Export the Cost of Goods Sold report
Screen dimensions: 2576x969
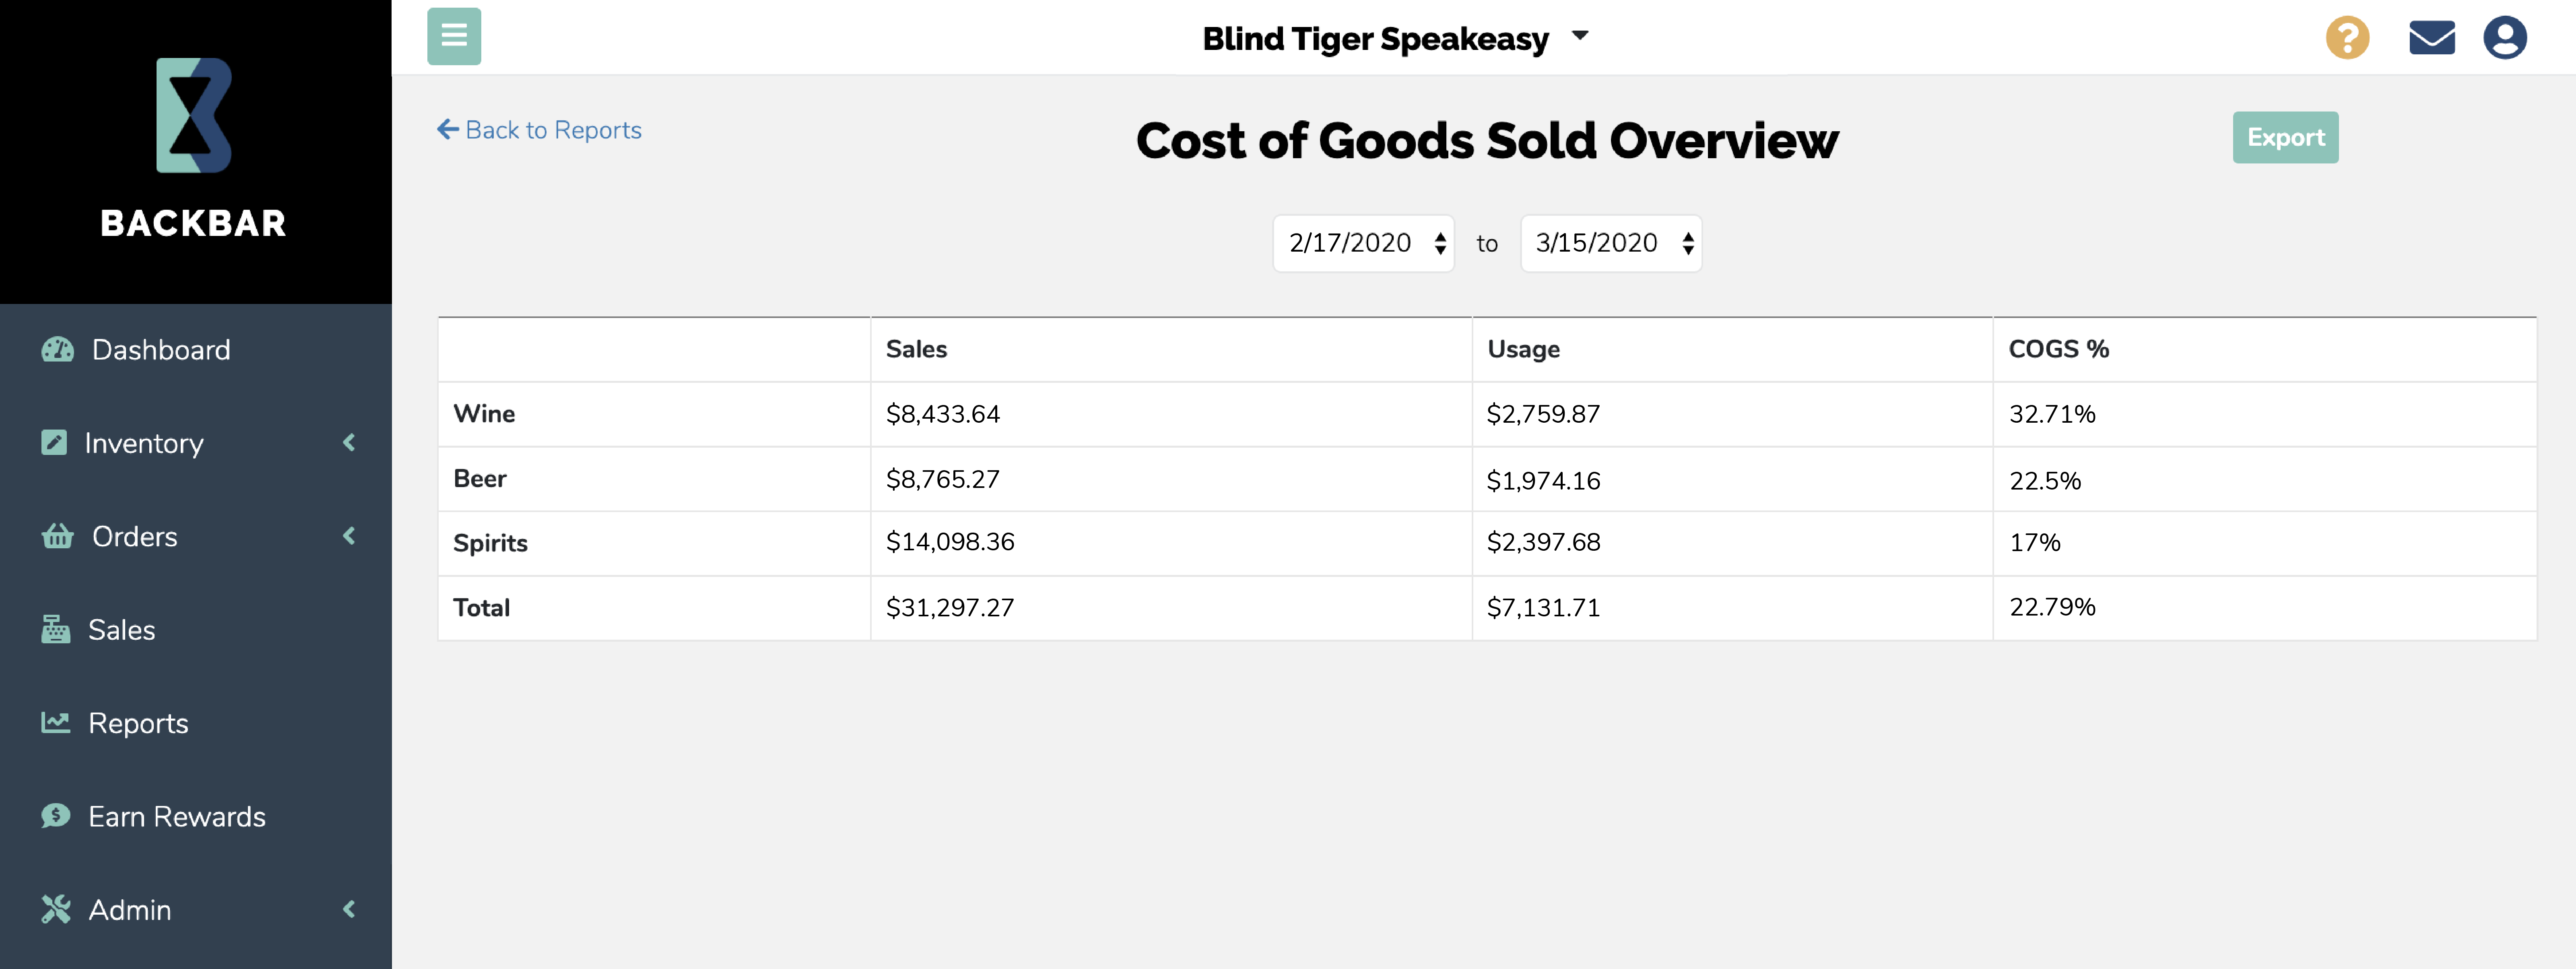[2285, 137]
